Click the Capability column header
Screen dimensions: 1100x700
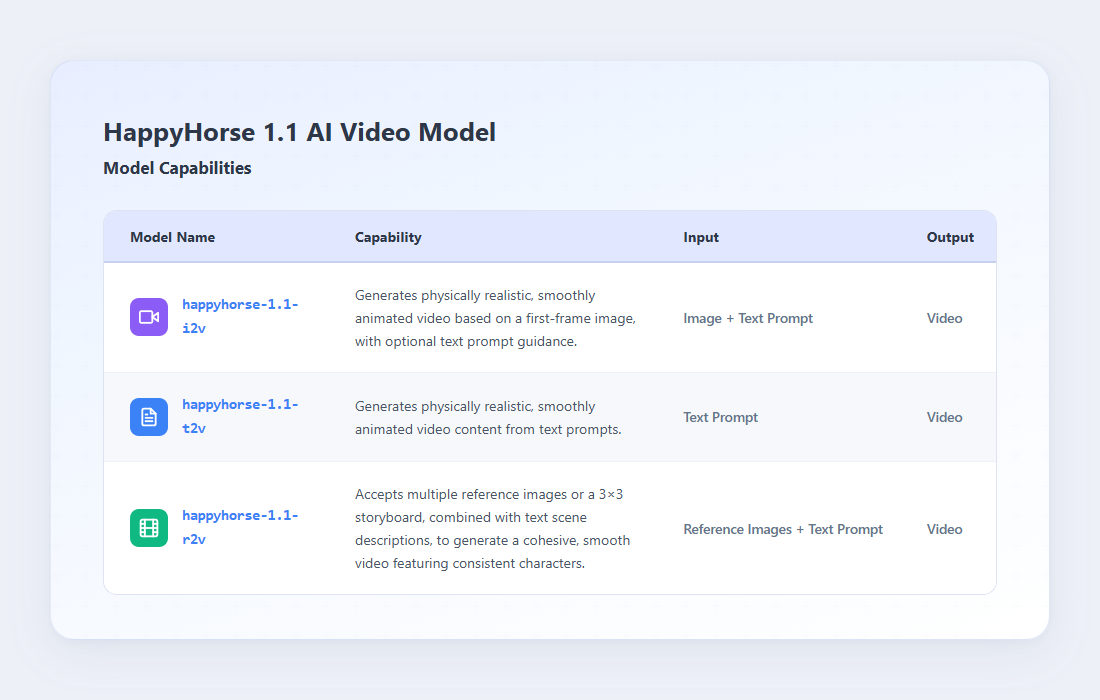[x=388, y=237]
